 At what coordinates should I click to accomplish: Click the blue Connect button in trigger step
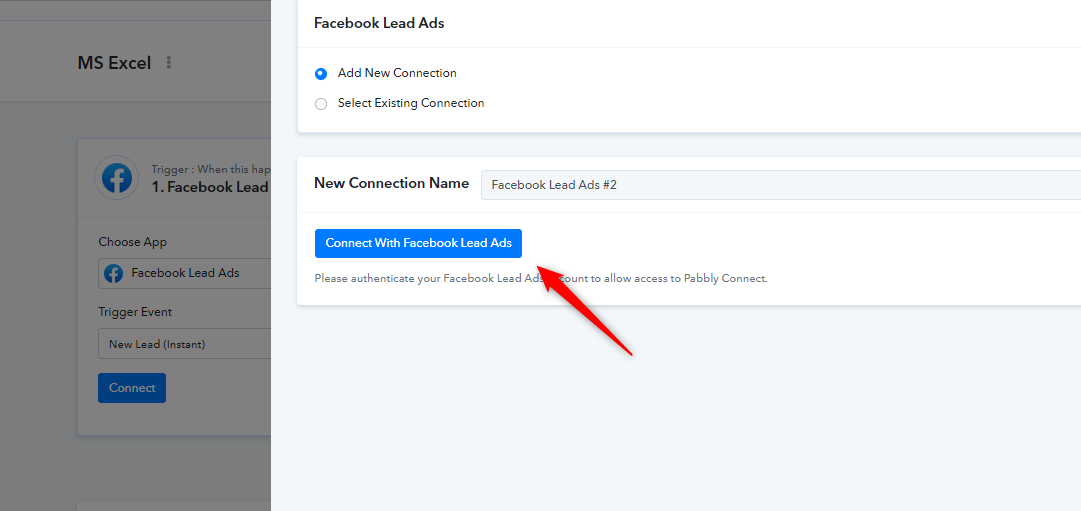132,388
